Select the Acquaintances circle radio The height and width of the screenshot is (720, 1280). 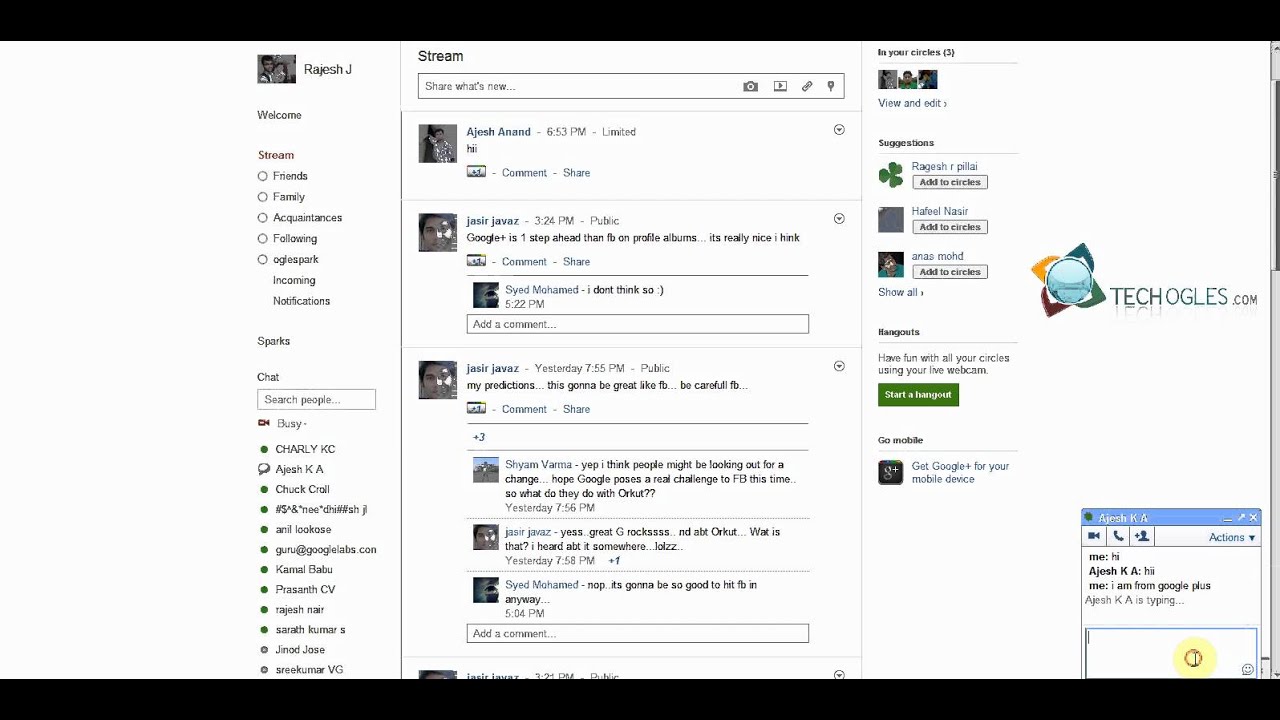point(263,217)
